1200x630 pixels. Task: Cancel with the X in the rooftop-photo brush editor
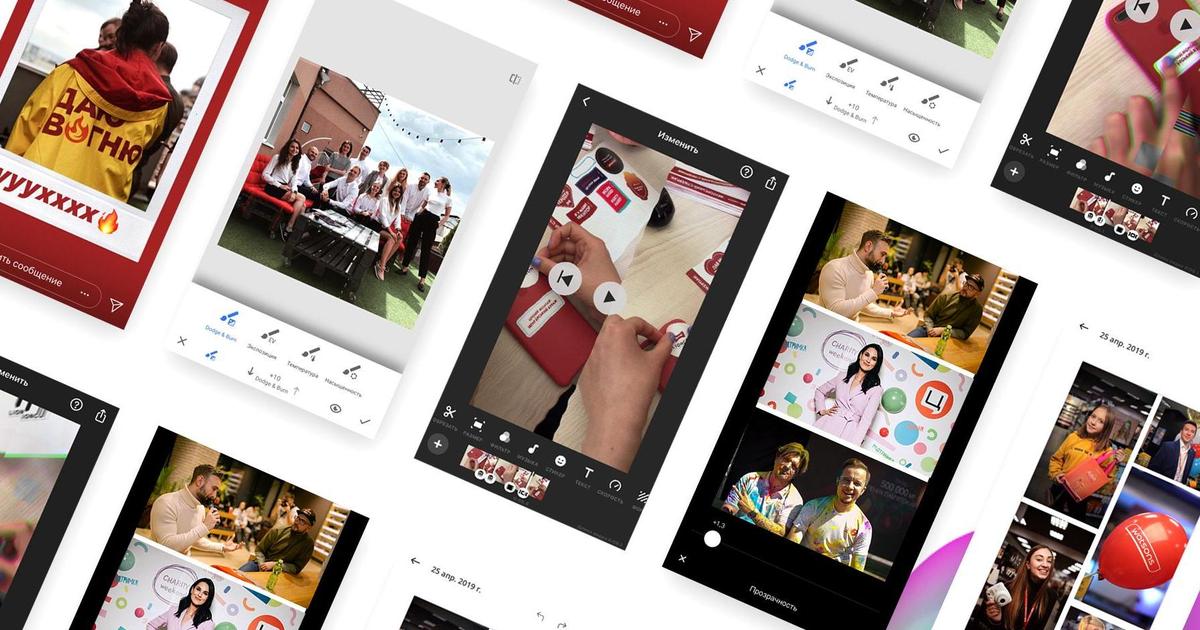point(181,340)
